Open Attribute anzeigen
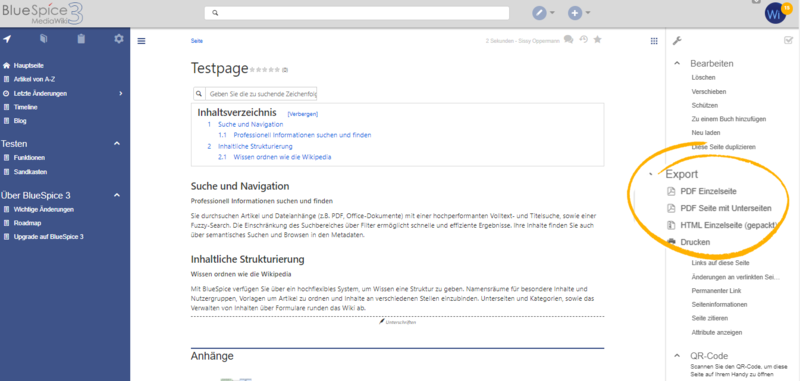This screenshot has height=381, width=800. point(716,333)
